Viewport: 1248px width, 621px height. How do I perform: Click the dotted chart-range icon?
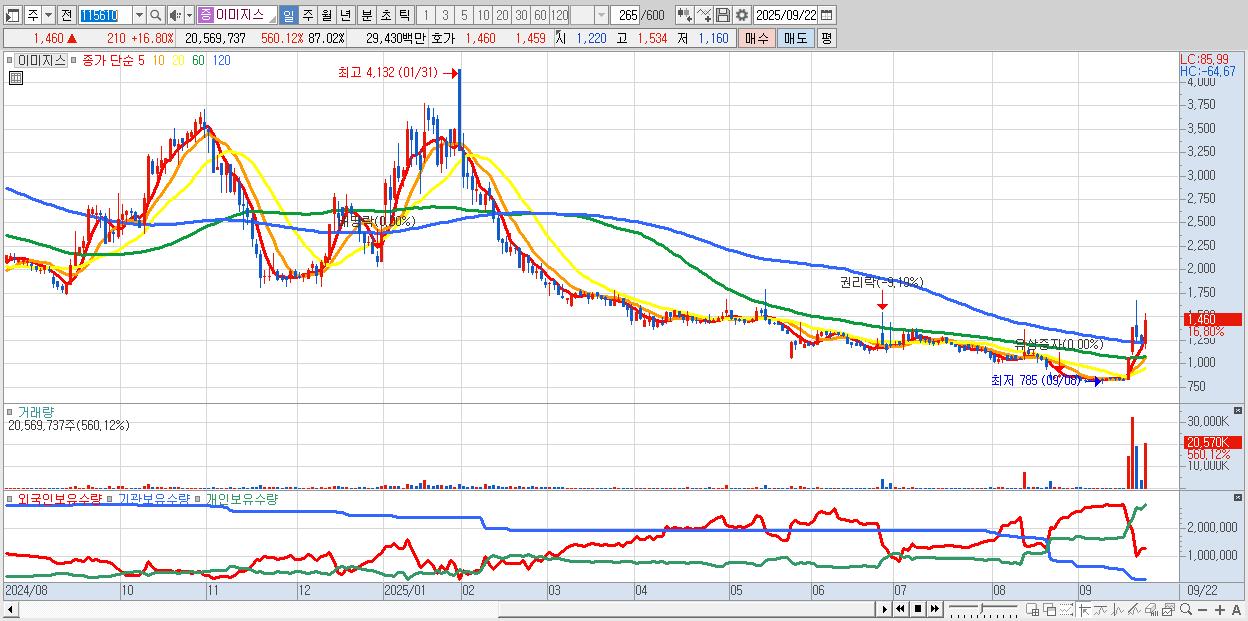(x=1066, y=609)
